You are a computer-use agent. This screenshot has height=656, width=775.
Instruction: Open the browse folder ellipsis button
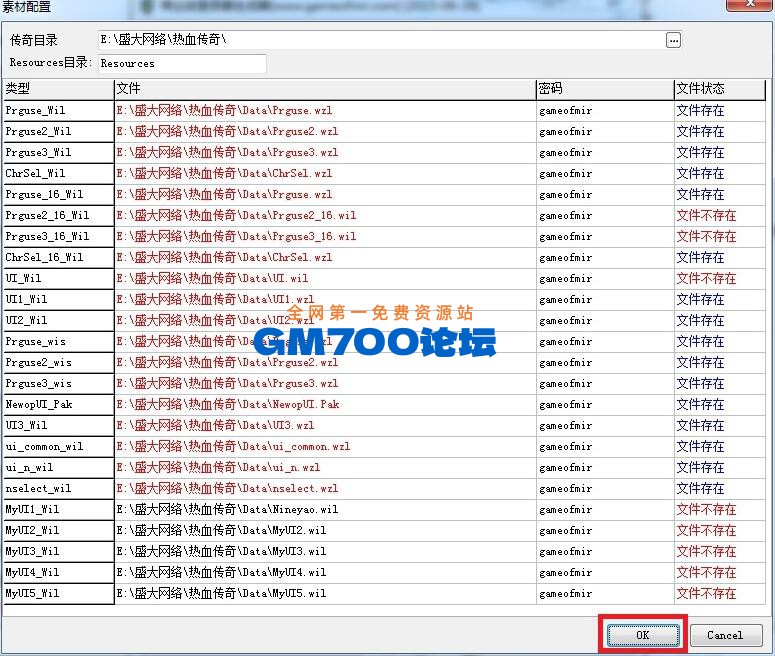coord(673,40)
